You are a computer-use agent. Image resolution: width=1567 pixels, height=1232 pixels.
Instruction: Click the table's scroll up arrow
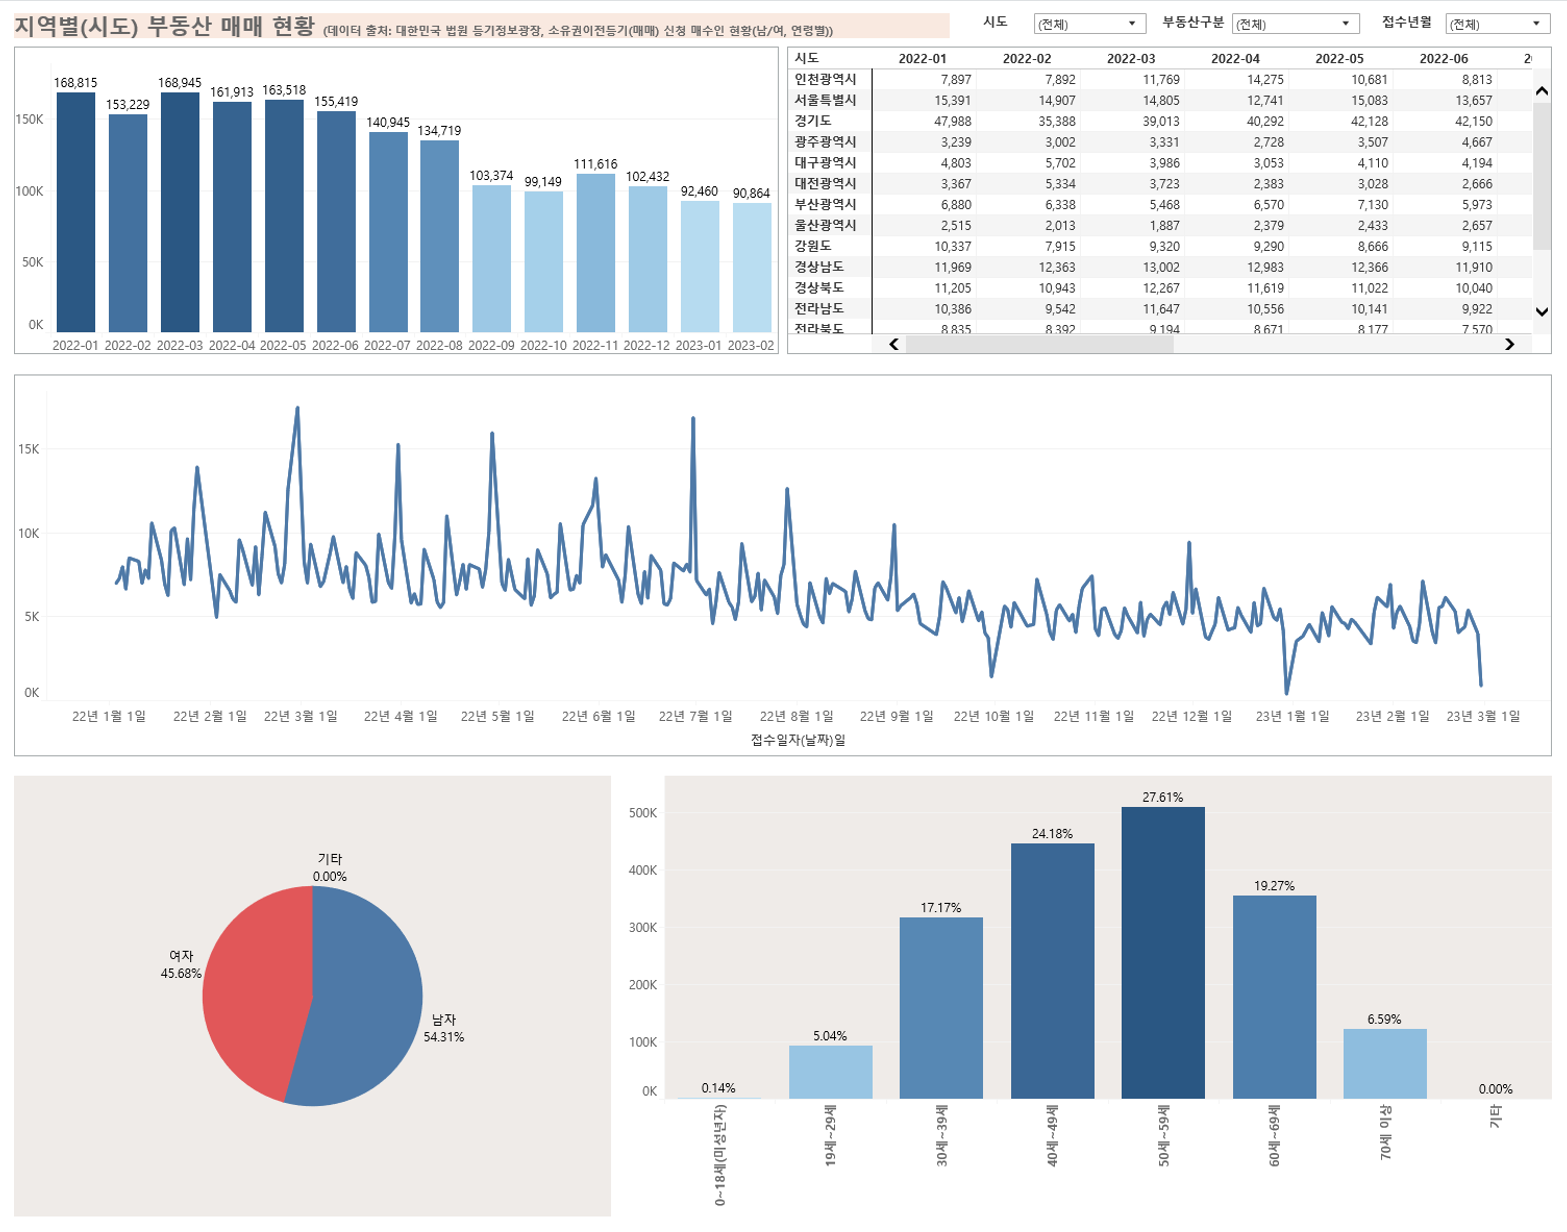[x=1541, y=91]
